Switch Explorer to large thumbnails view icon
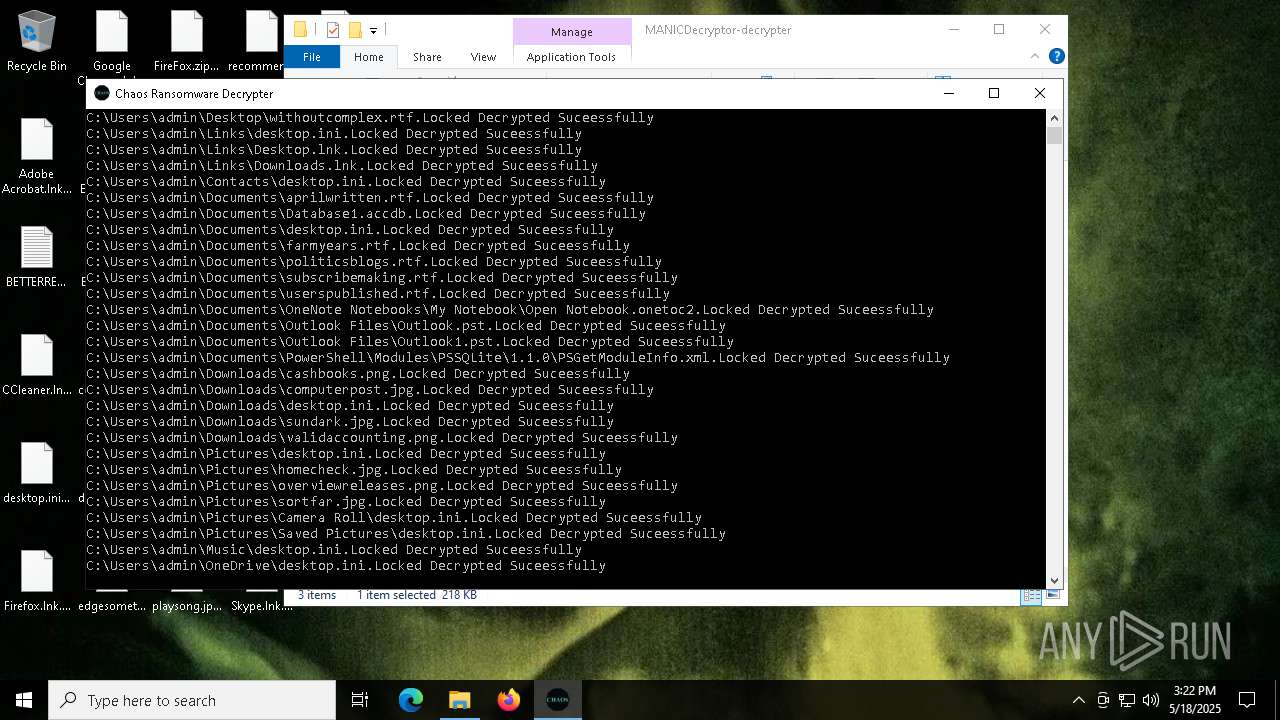Image resolution: width=1280 pixels, height=720 pixels. point(1052,595)
